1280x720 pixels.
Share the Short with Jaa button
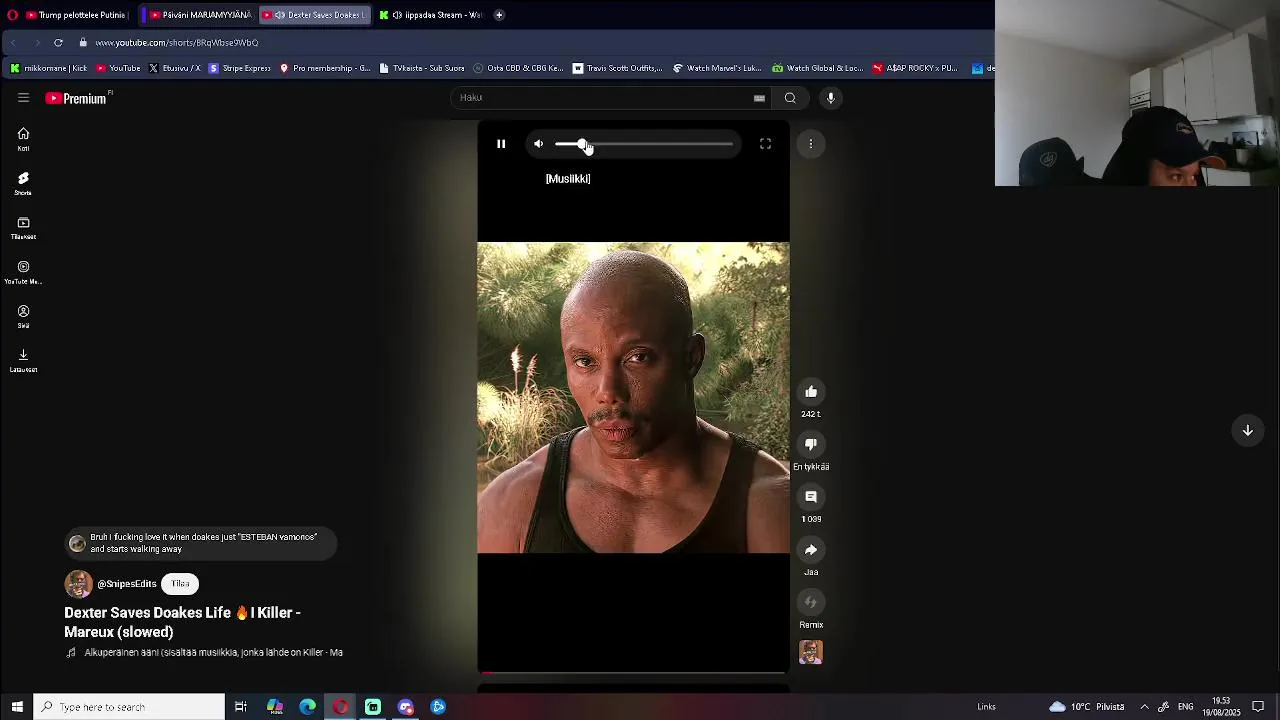click(x=811, y=550)
